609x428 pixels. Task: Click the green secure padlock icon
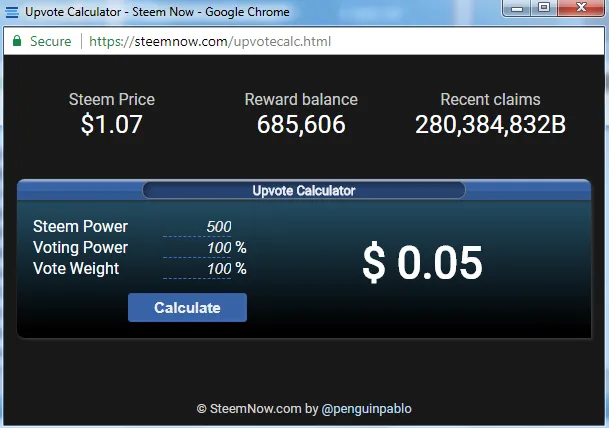pyautogui.click(x=17, y=41)
